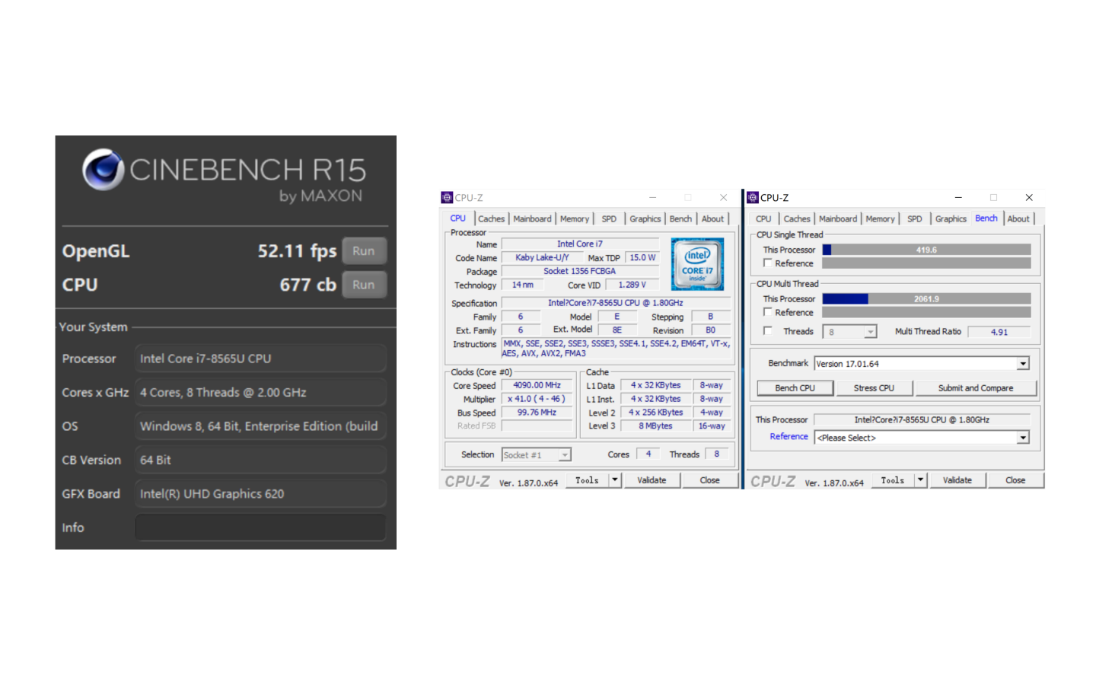Open the Reference processor 'Please Select' dropdown

(x=921, y=438)
